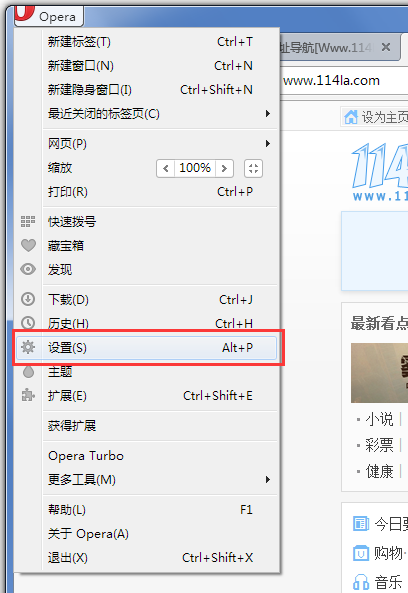Click the droplet icon next to 主题

(x=28, y=371)
